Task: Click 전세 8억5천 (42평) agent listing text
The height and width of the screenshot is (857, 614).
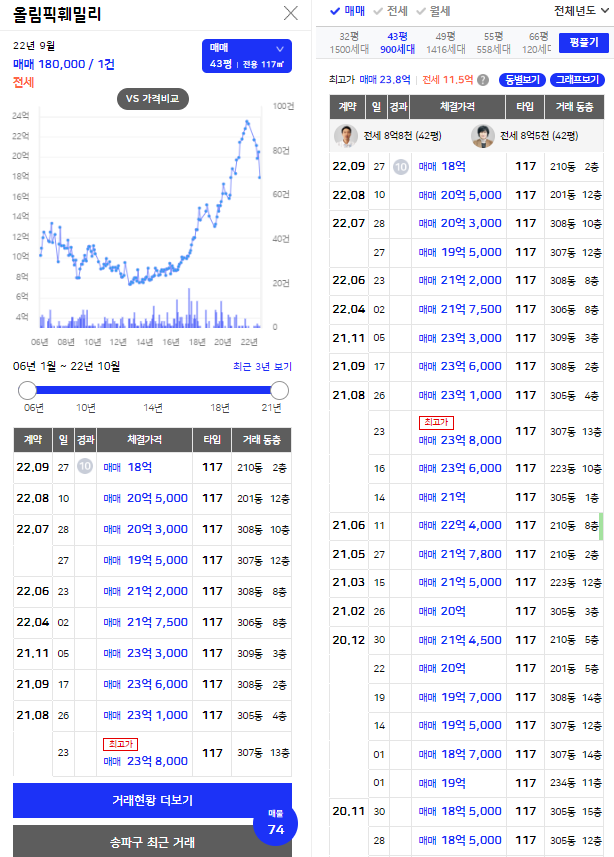Action: point(539,136)
